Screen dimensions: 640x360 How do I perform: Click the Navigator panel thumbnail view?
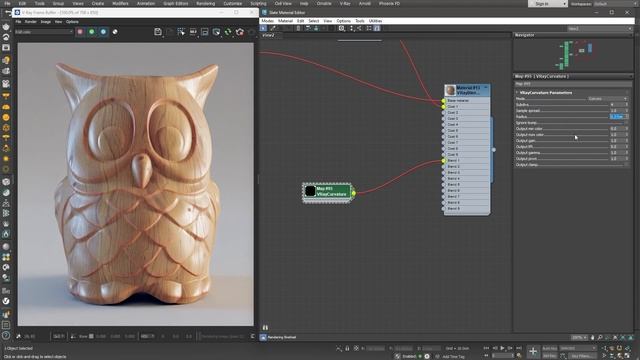tap(573, 55)
